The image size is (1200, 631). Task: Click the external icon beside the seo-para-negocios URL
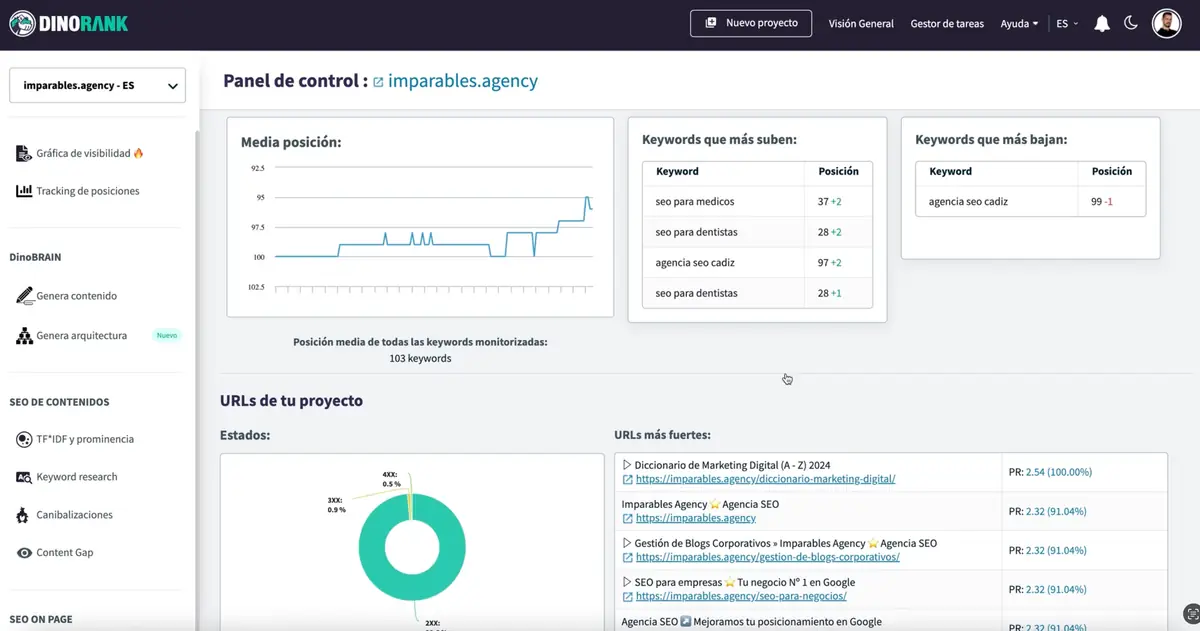pos(627,596)
